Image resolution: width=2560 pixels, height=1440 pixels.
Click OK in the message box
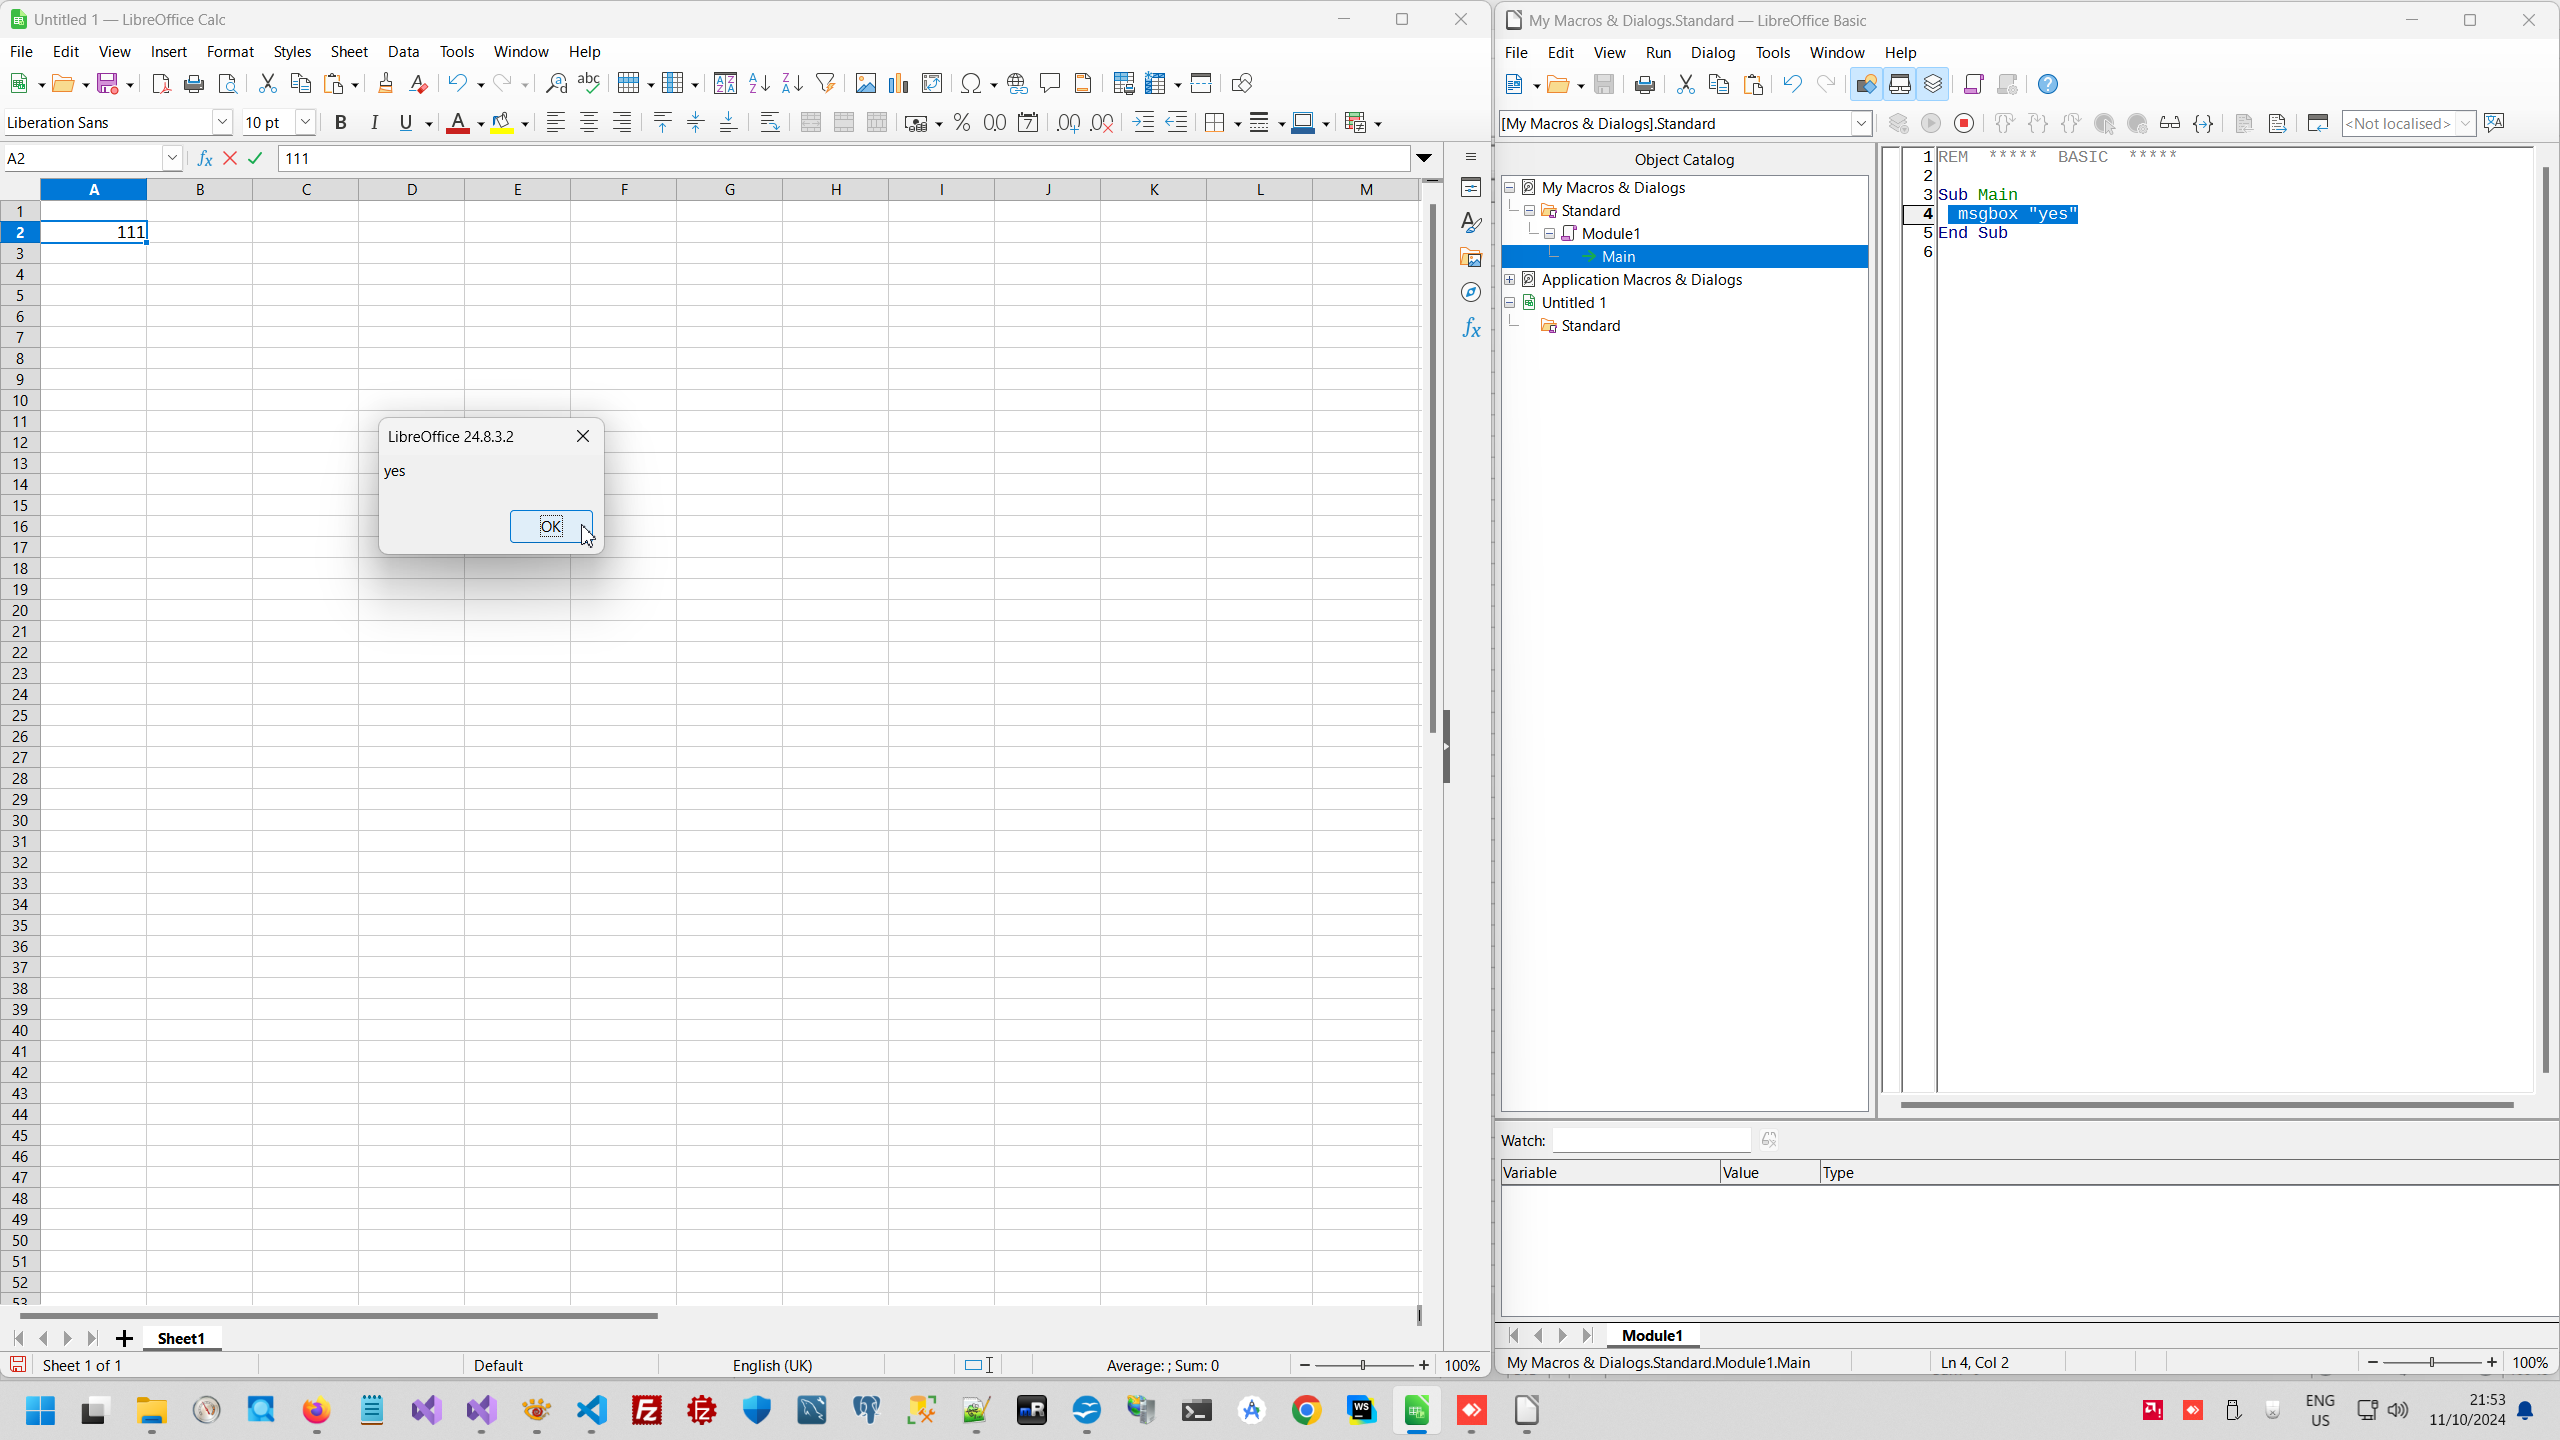[550, 527]
